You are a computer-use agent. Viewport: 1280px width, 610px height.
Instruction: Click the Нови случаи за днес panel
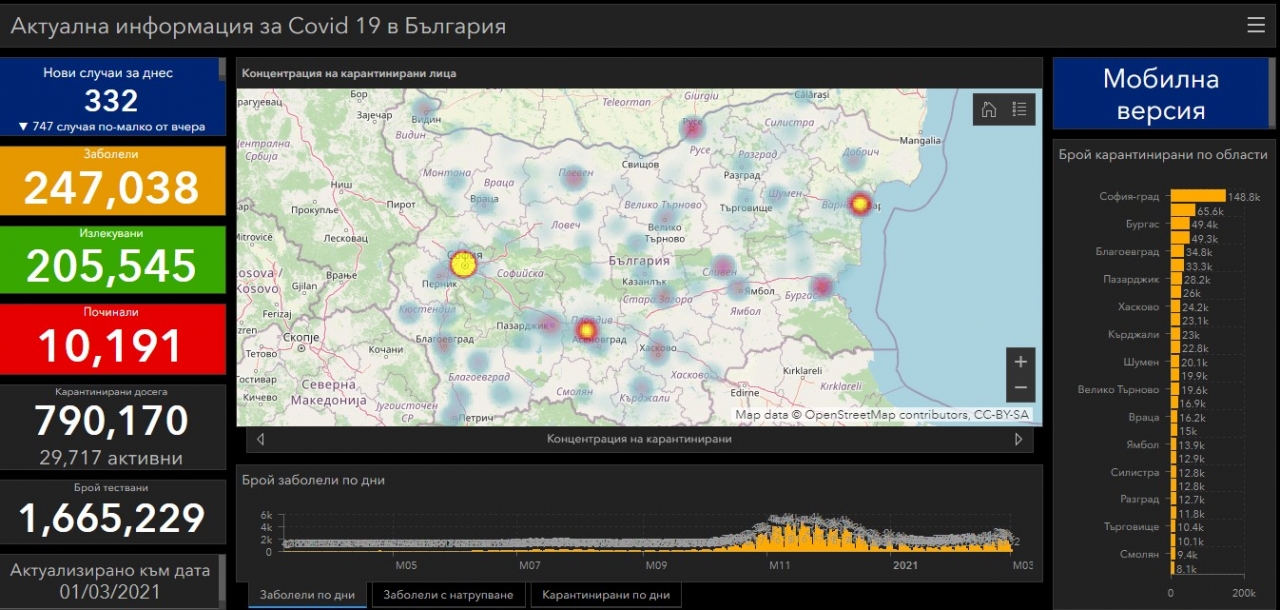[112, 97]
